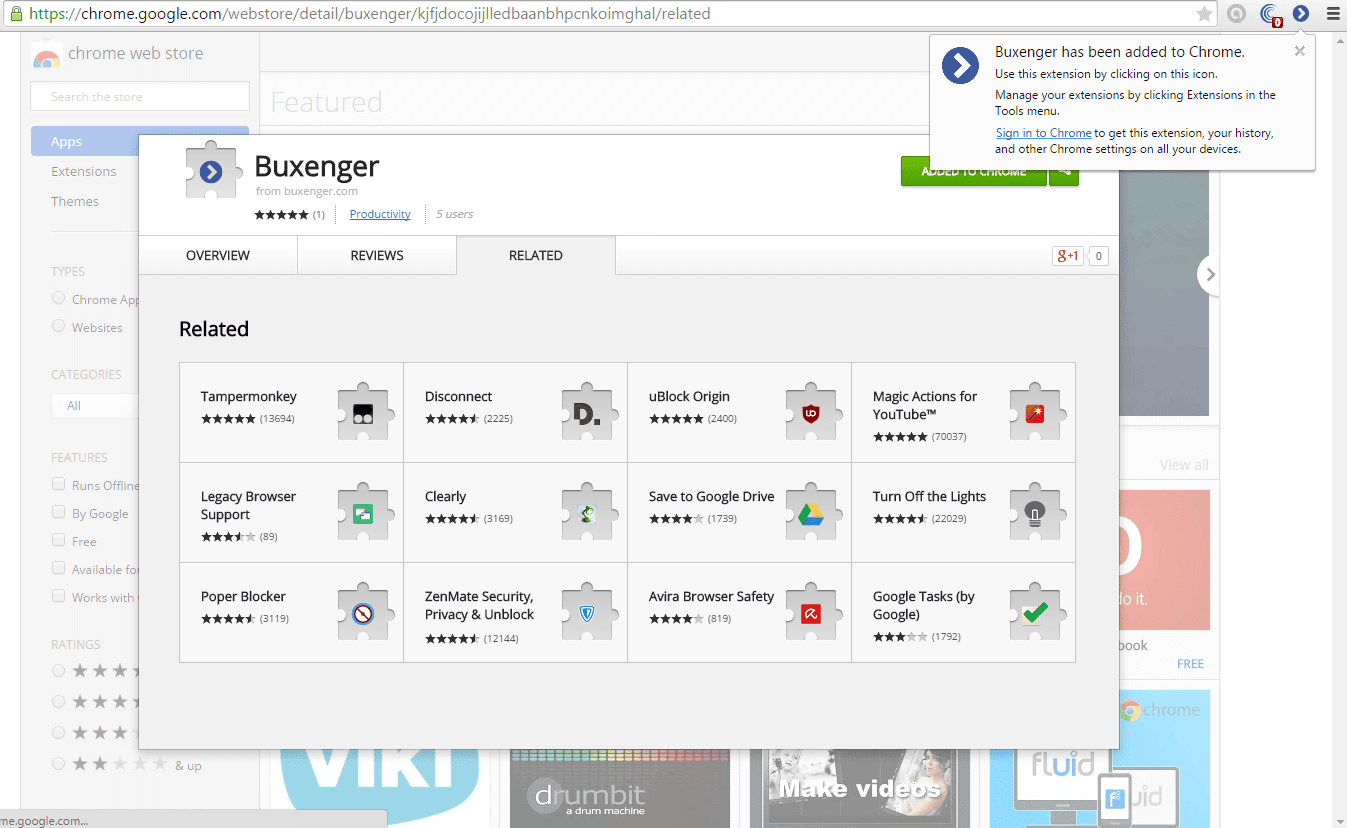This screenshot has height=828, width=1347.
Task: Click the Save to Google Drive title
Action: (x=711, y=496)
